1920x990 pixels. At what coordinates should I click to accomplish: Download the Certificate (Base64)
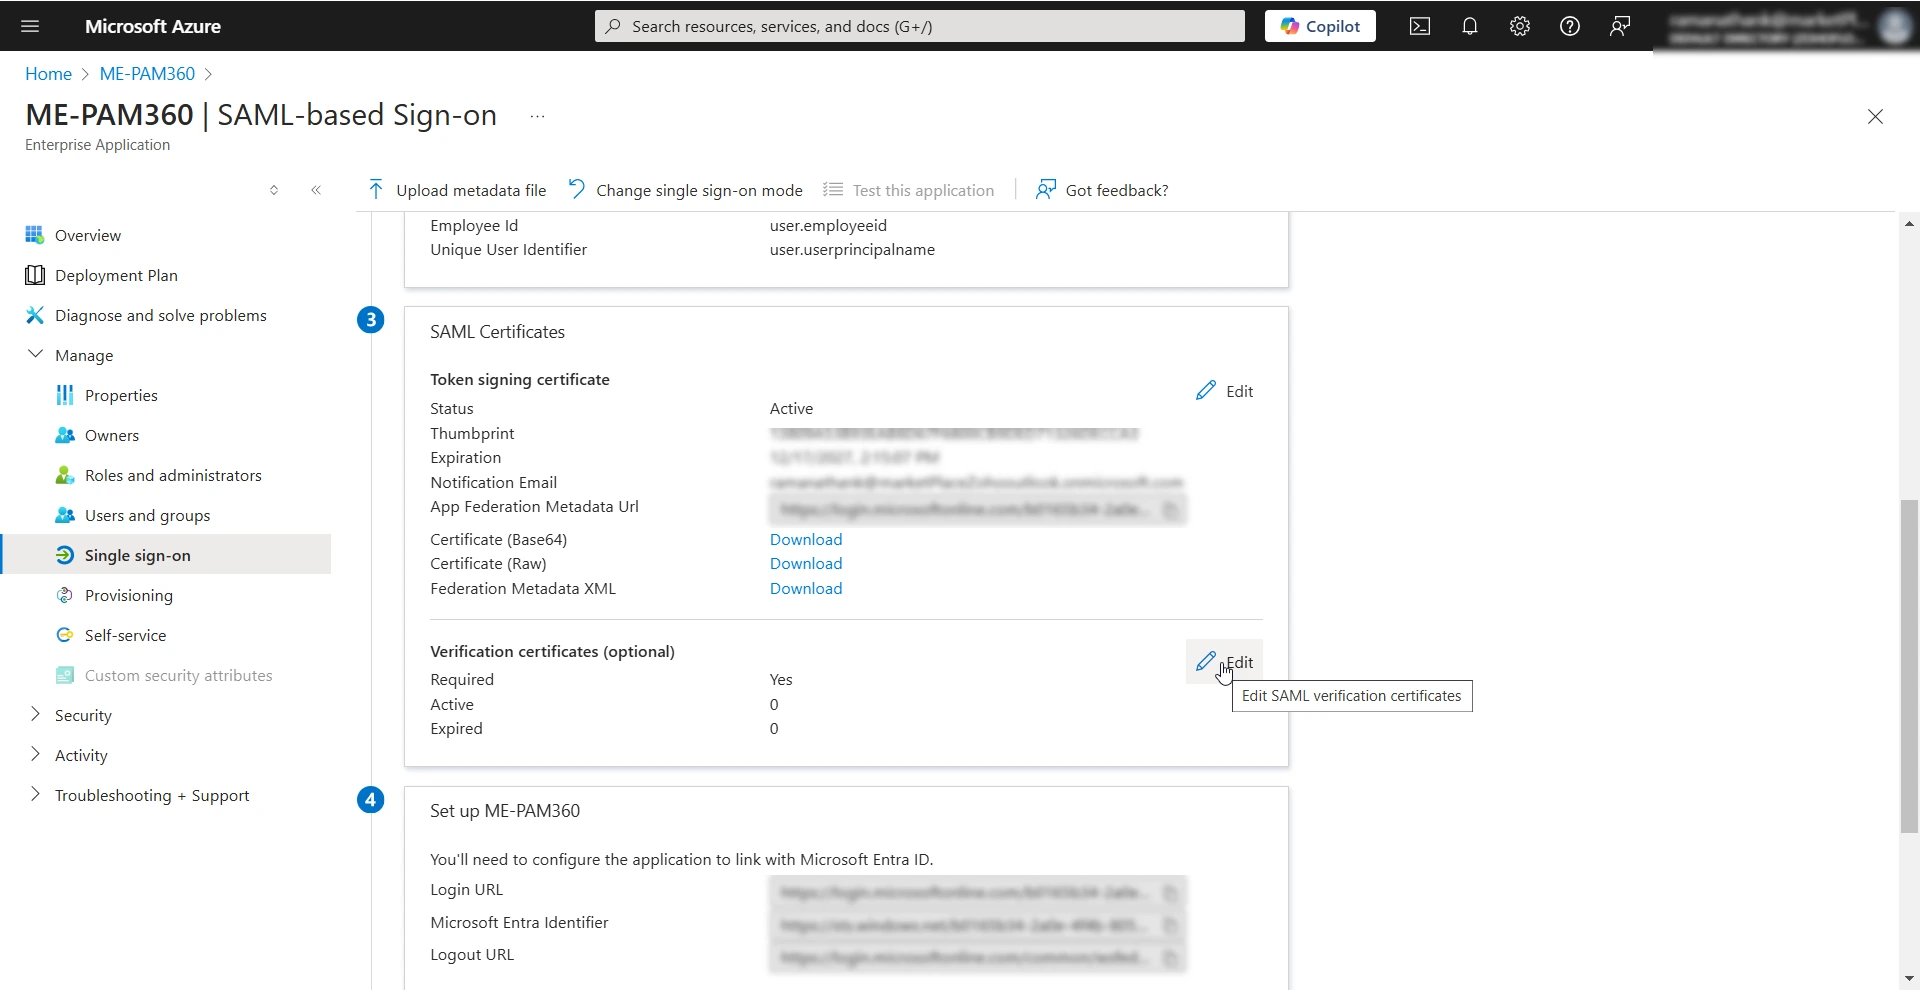point(805,539)
